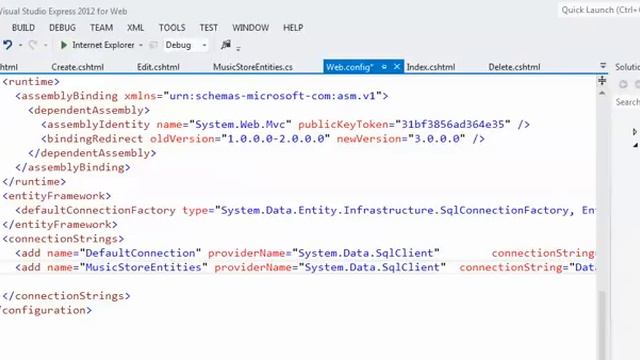
Task: Click the greyed Redo arrow icon
Action: 33,45
